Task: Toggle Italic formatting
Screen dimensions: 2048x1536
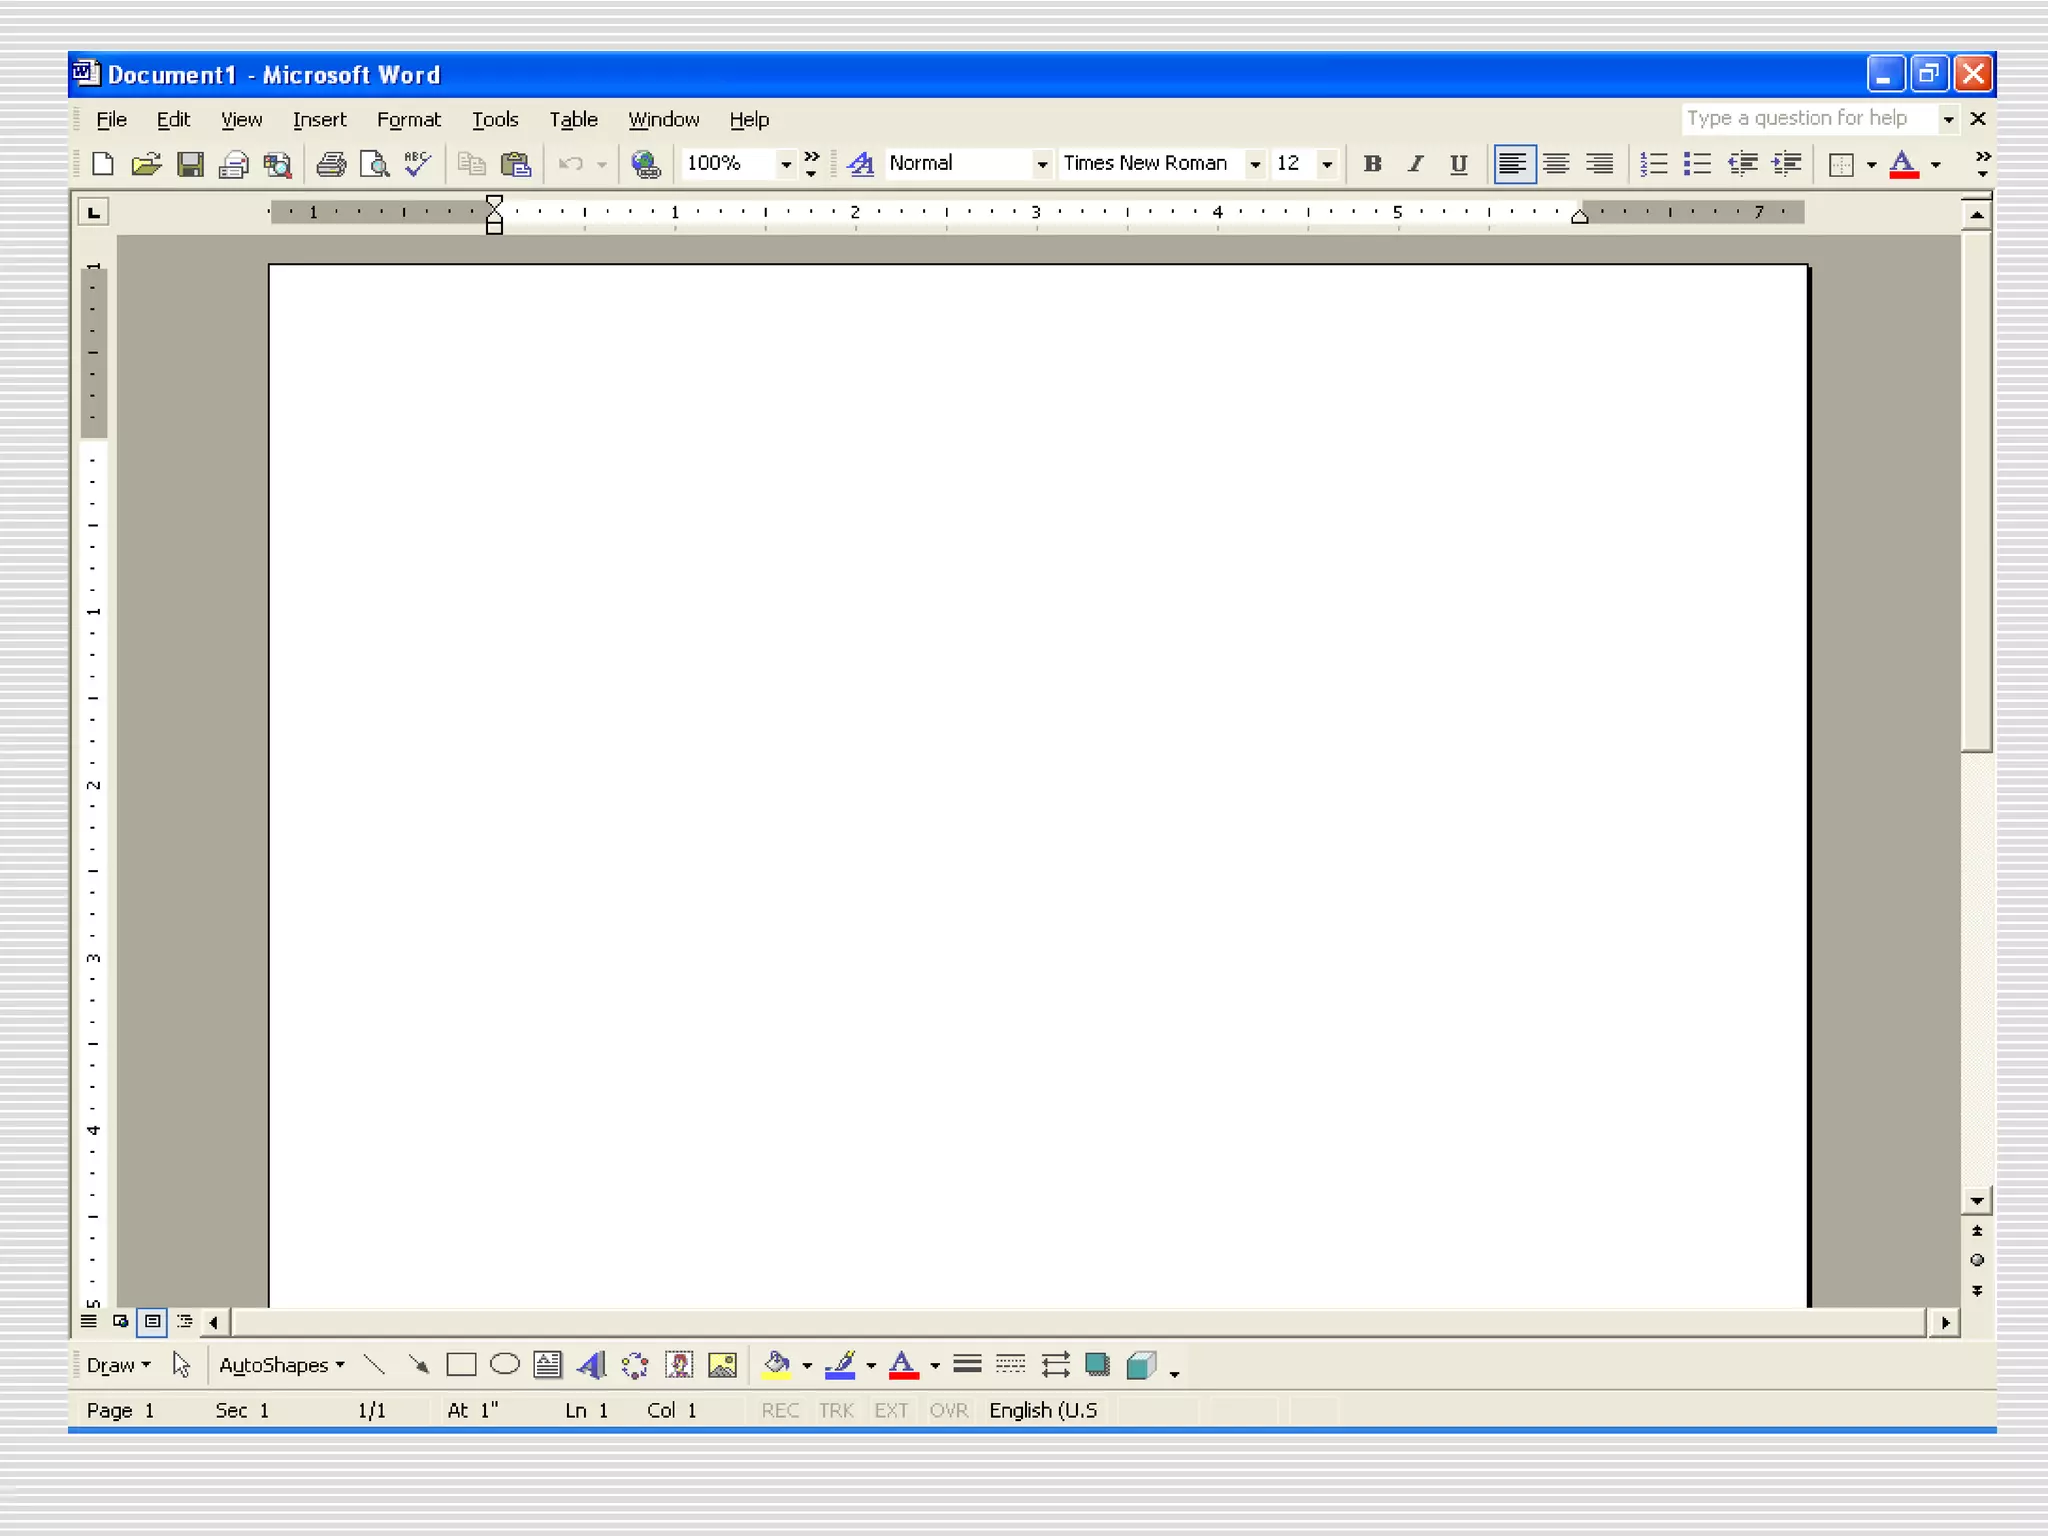Action: [x=1415, y=164]
